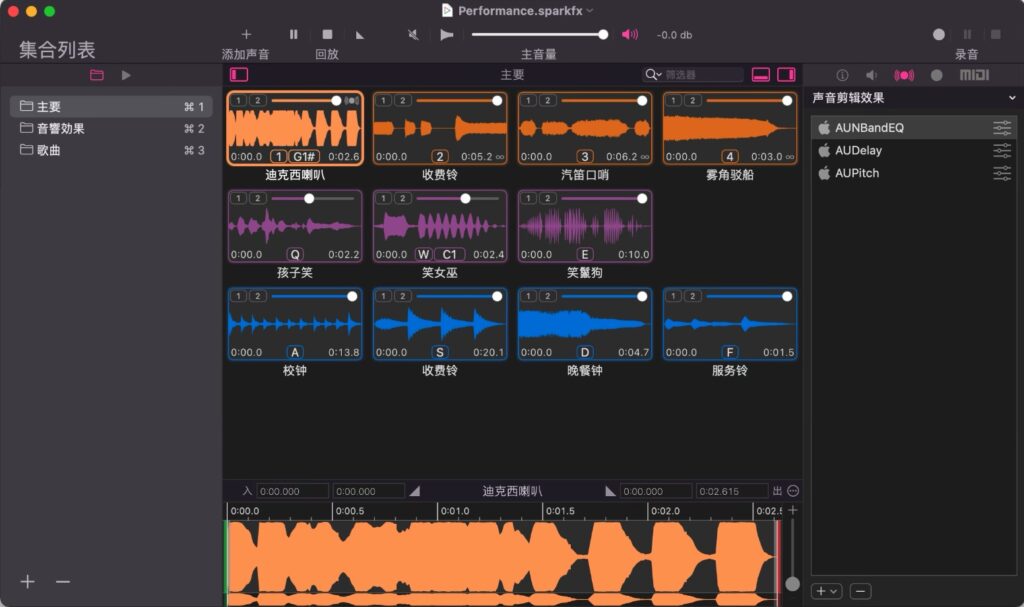
Task: Click the record circle under 录音
Action: click(938, 34)
